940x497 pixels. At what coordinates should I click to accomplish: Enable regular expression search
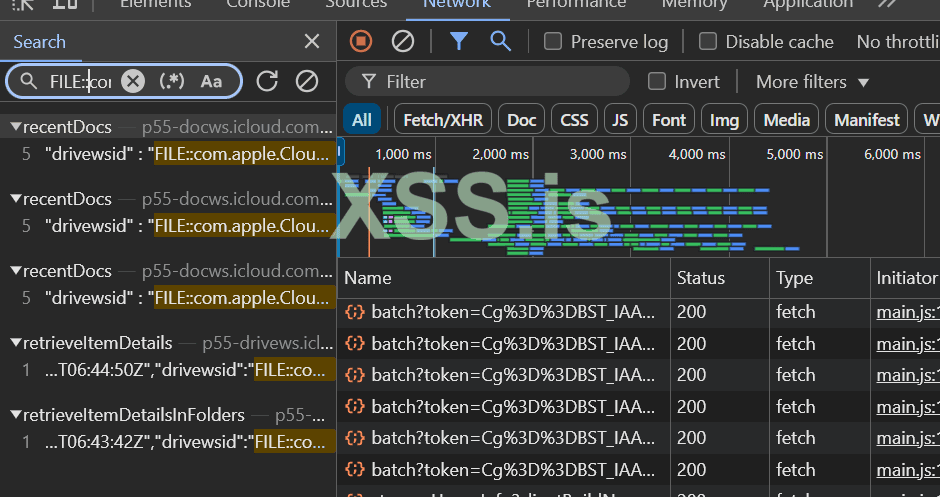point(172,81)
